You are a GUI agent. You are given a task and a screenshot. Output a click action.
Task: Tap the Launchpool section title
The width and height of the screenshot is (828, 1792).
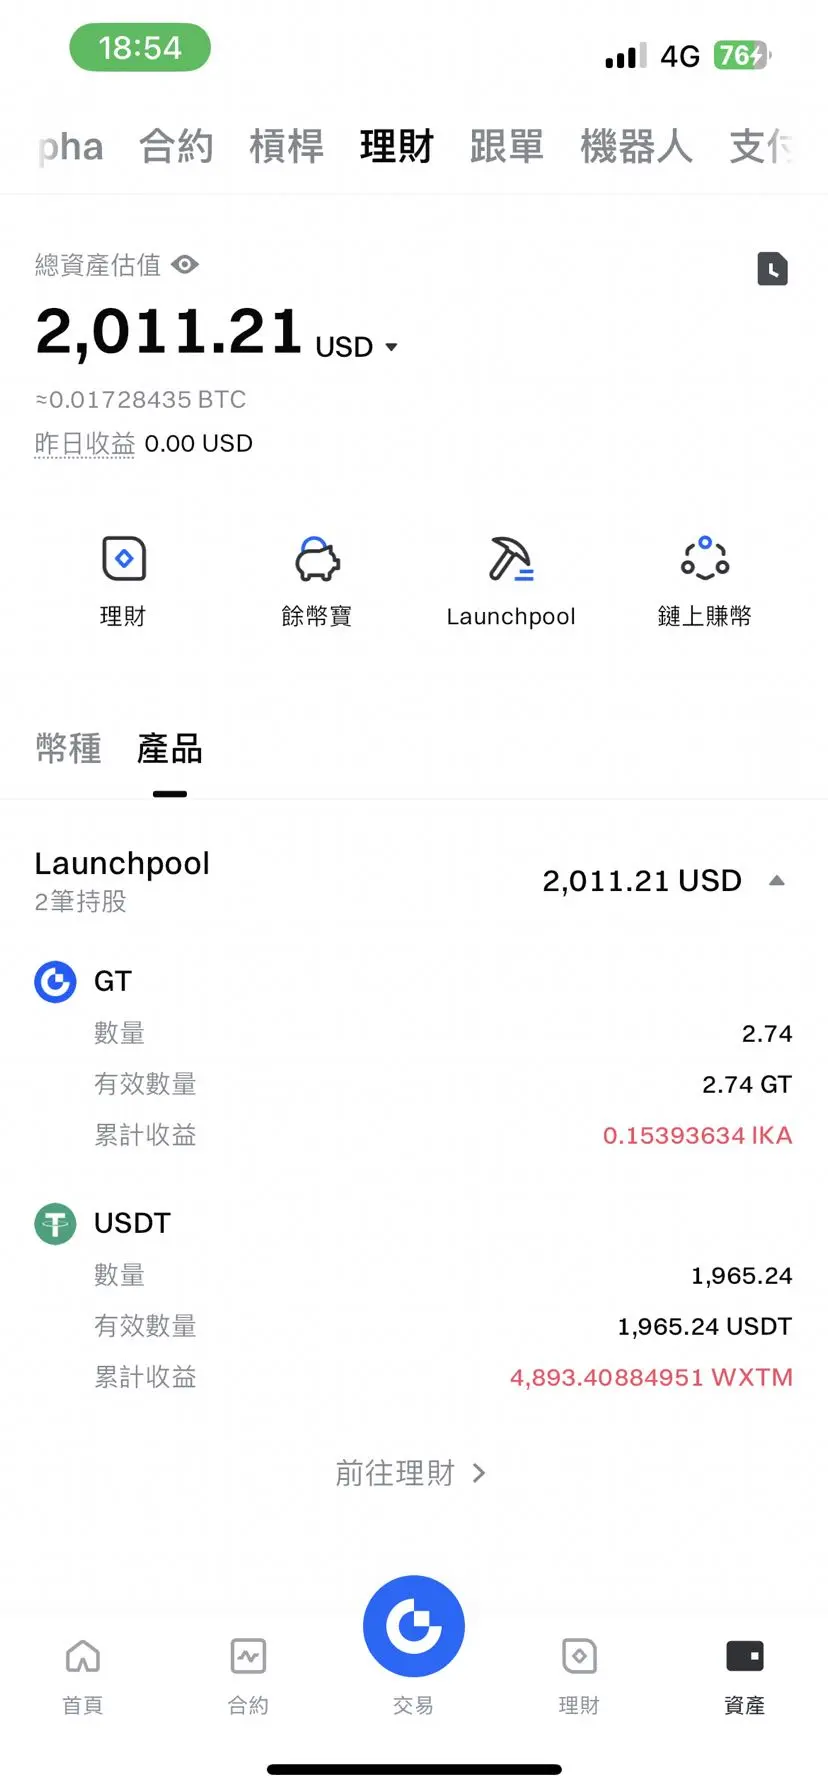pos(122,863)
